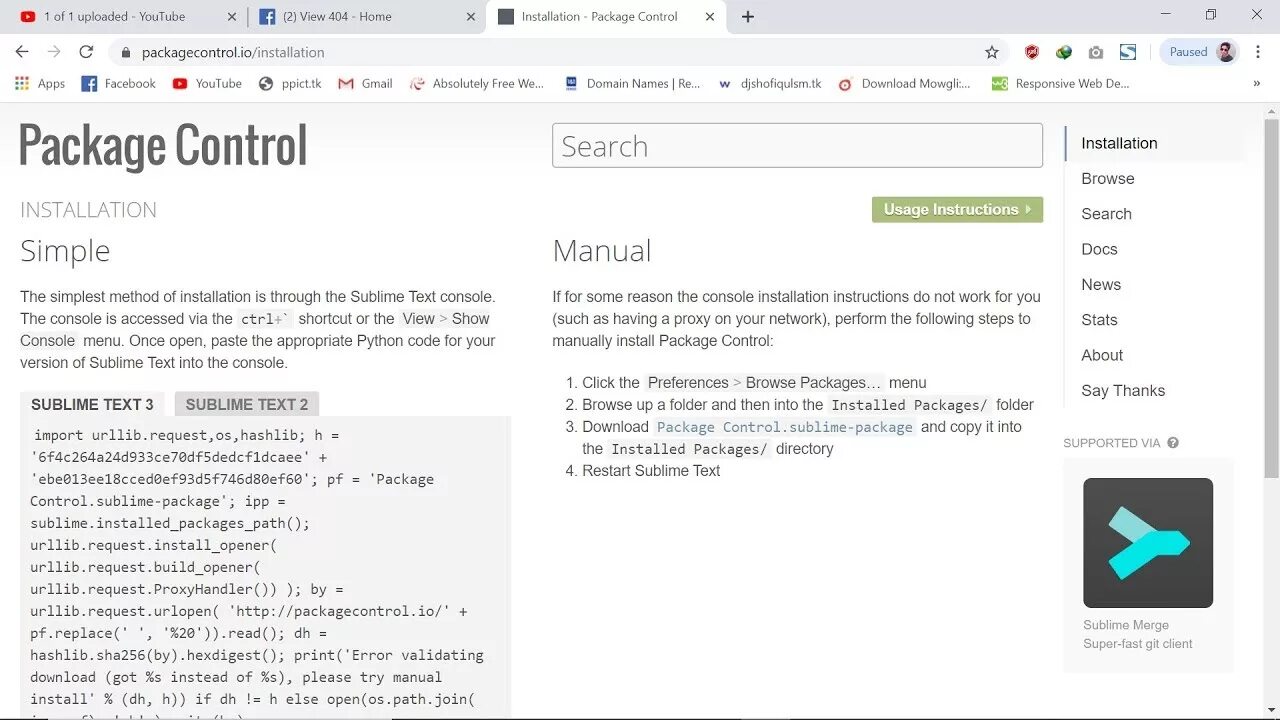Select the SUBLIME TEXT 2 tab
Screen dimensions: 1280x720
[x=247, y=404]
